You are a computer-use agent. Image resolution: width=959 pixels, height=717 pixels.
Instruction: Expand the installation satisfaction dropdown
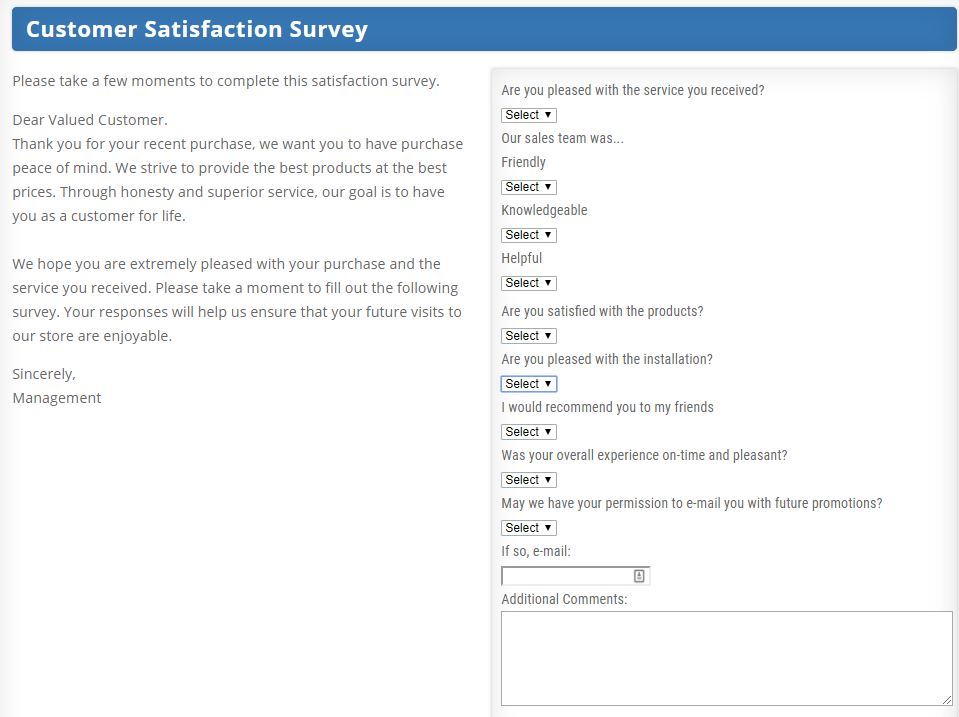(528, 384)
